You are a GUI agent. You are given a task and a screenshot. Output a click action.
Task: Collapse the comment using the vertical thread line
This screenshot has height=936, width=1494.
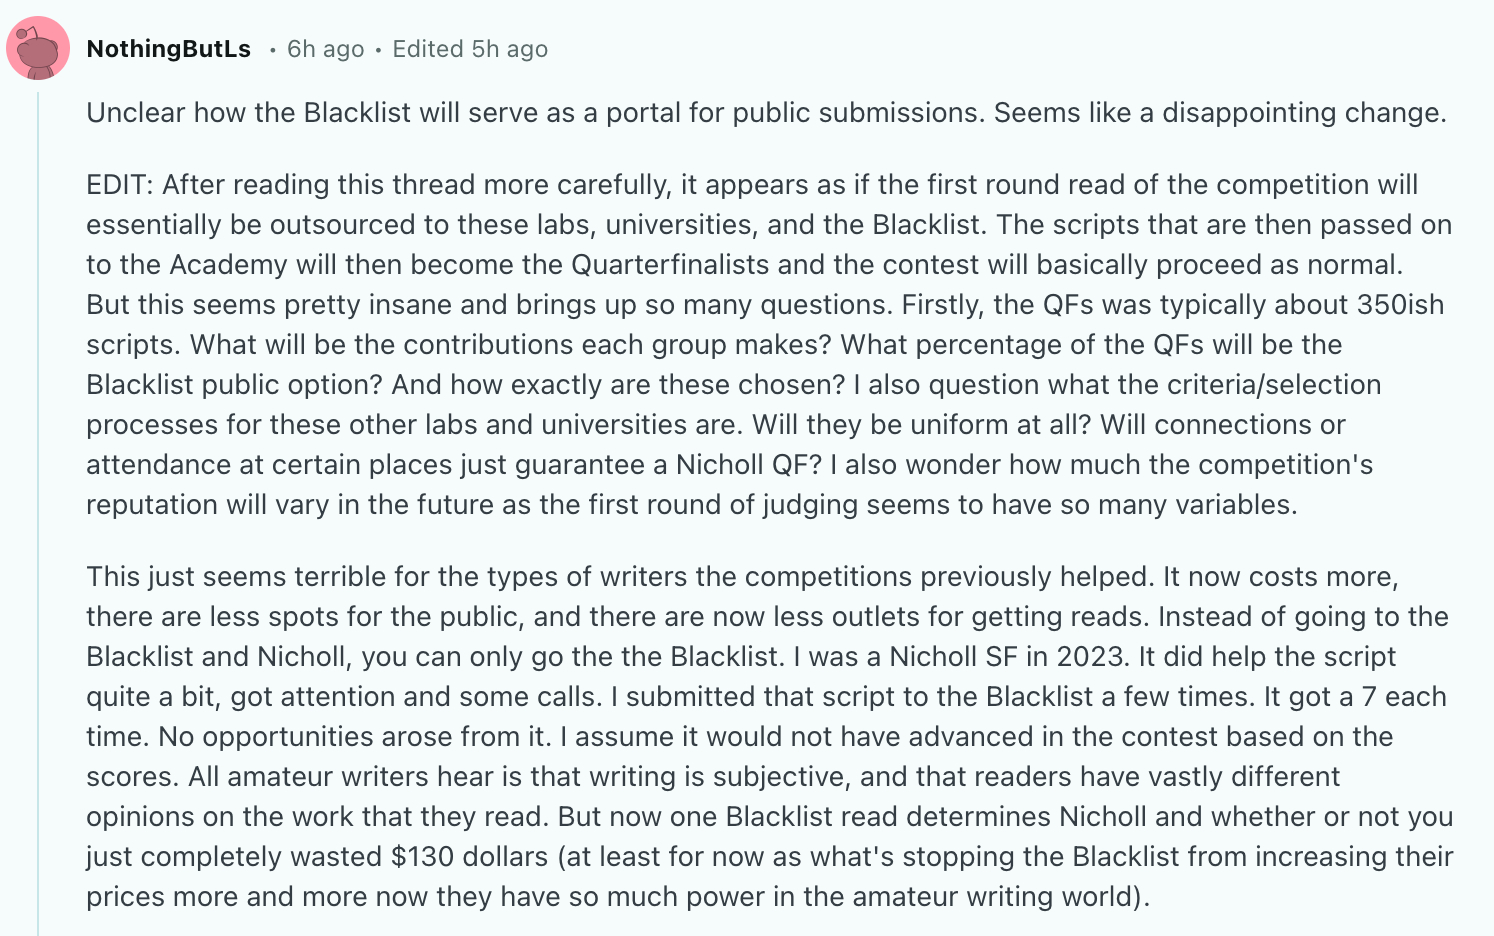point(38,500)
